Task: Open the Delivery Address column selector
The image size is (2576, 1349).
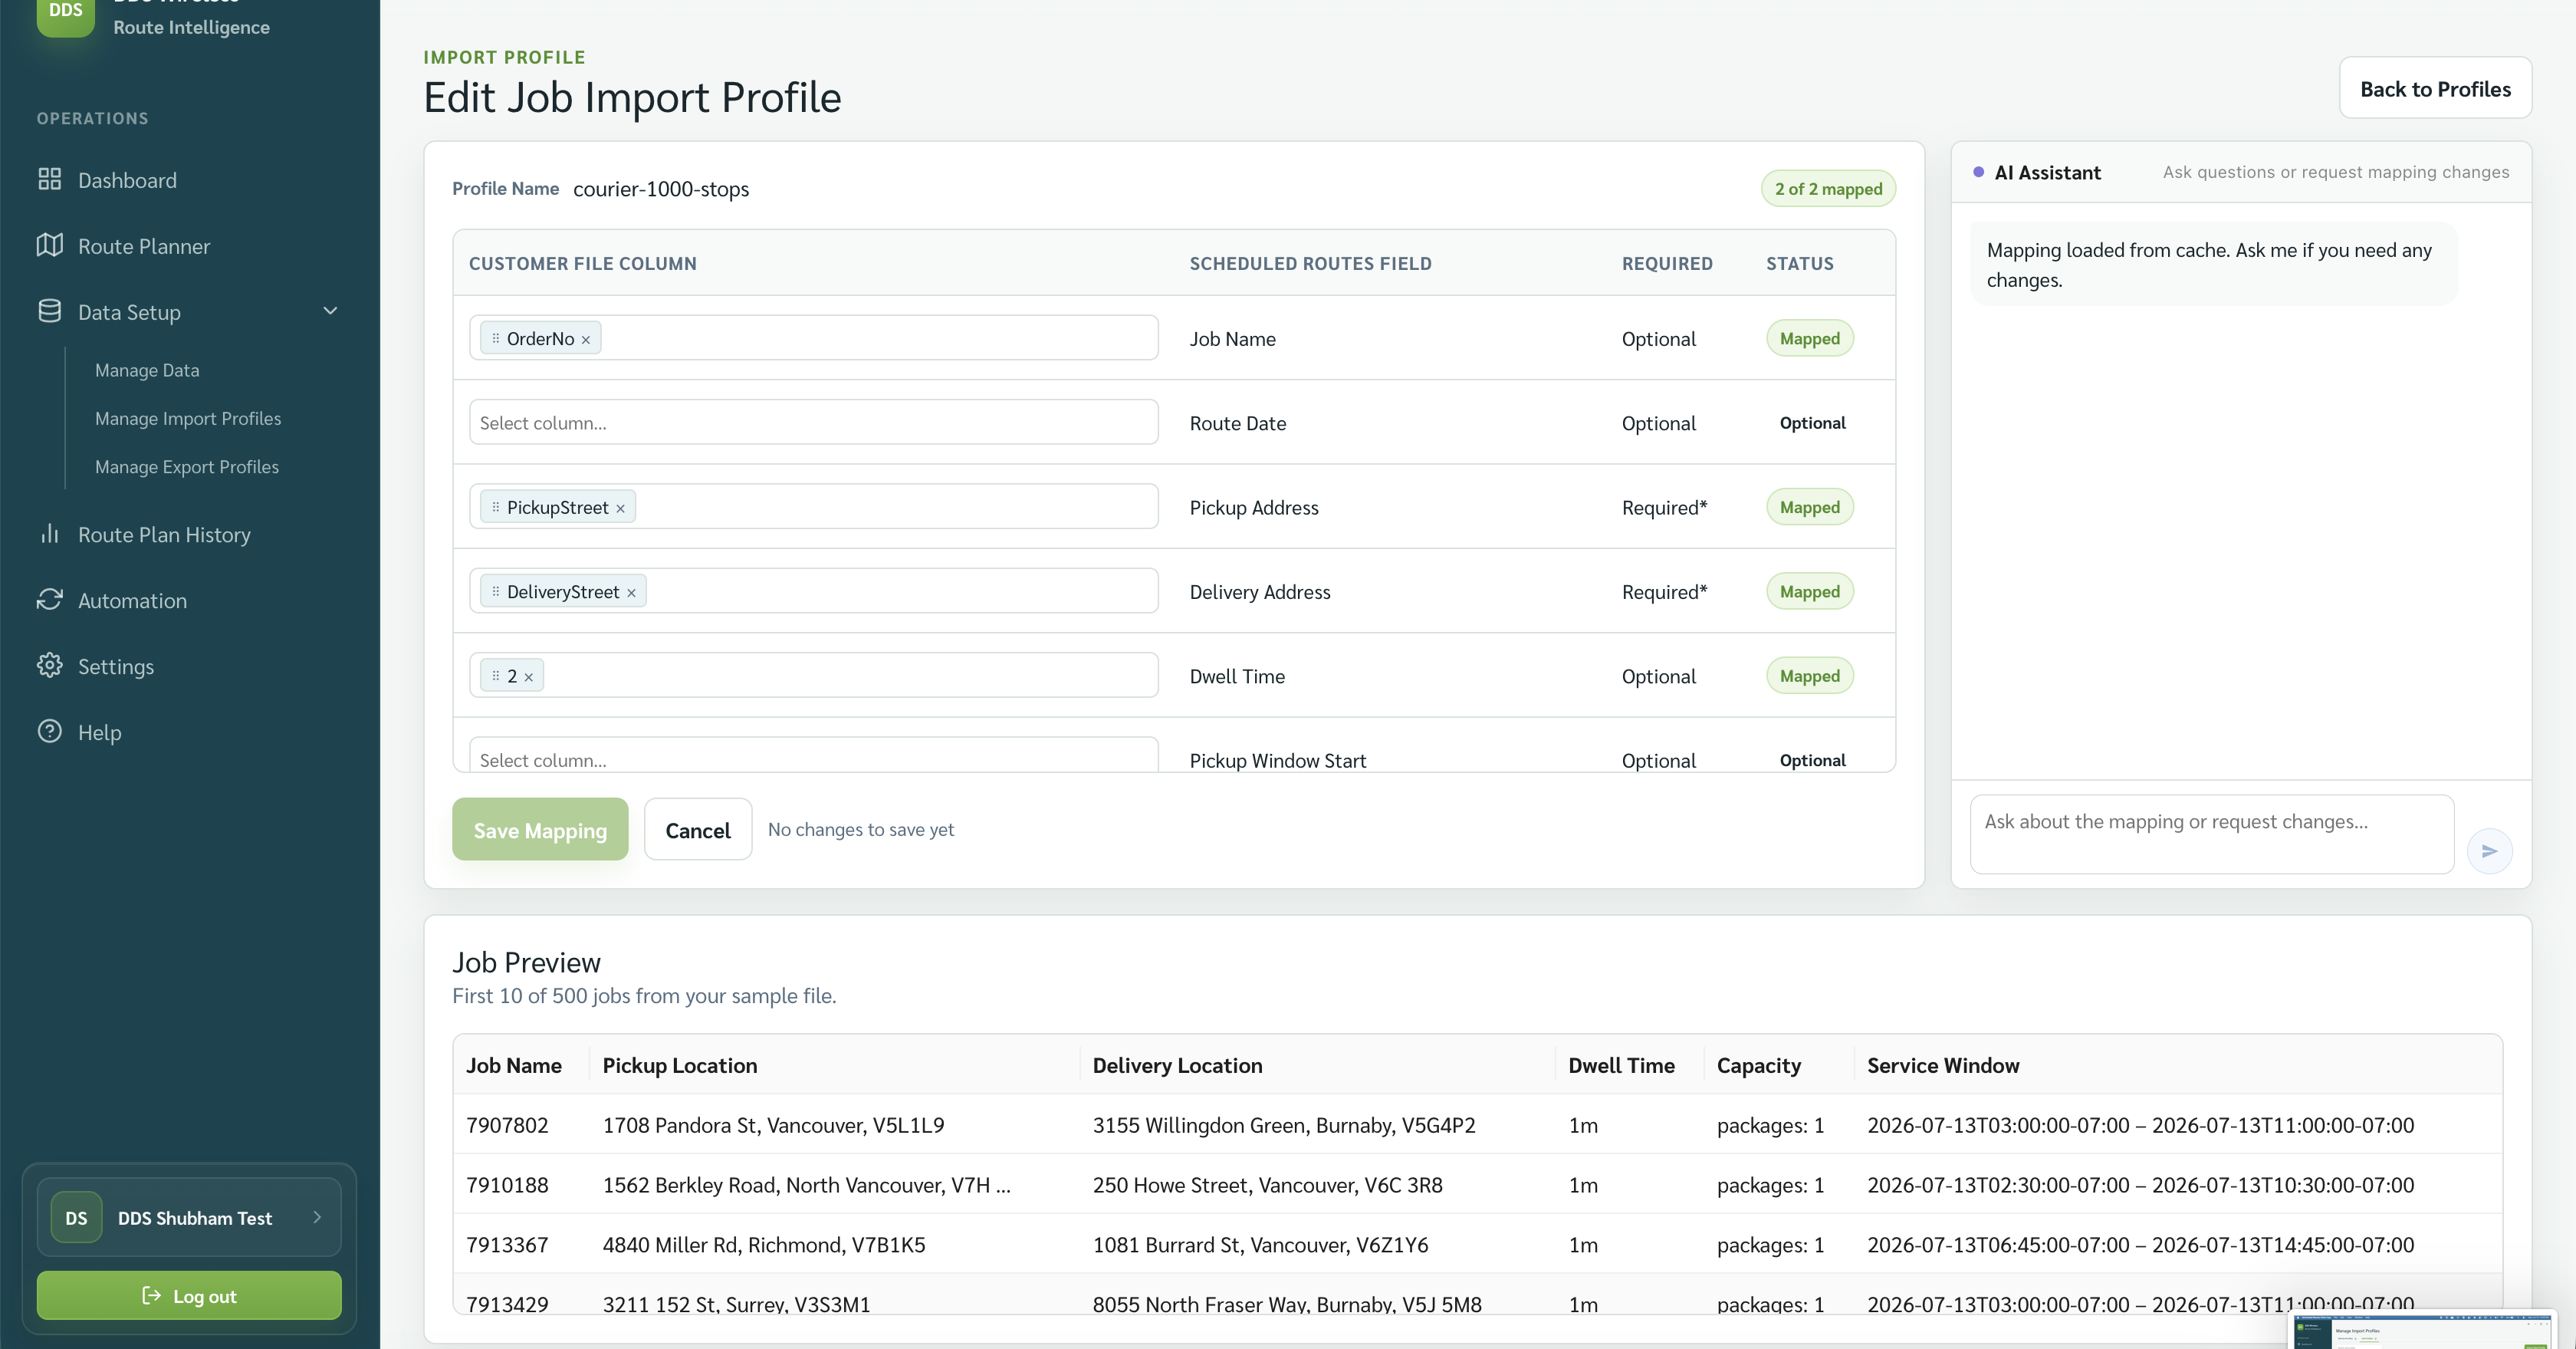Action: pos(813,591)
